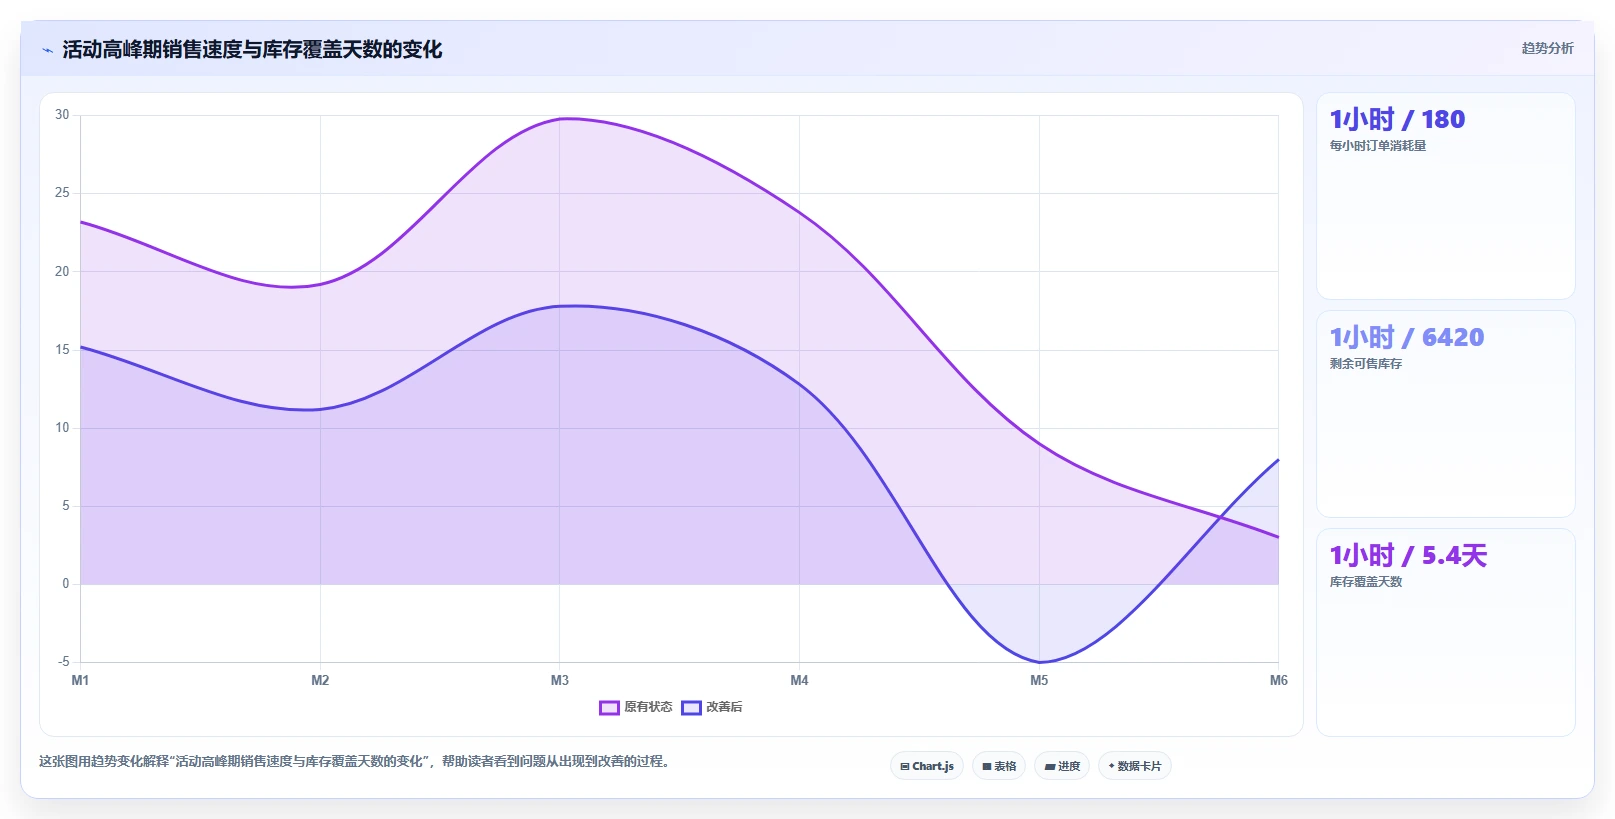The image size is (1615, 819).
Task: Click the 改善后 legend label
Action: tap(724, 707)
